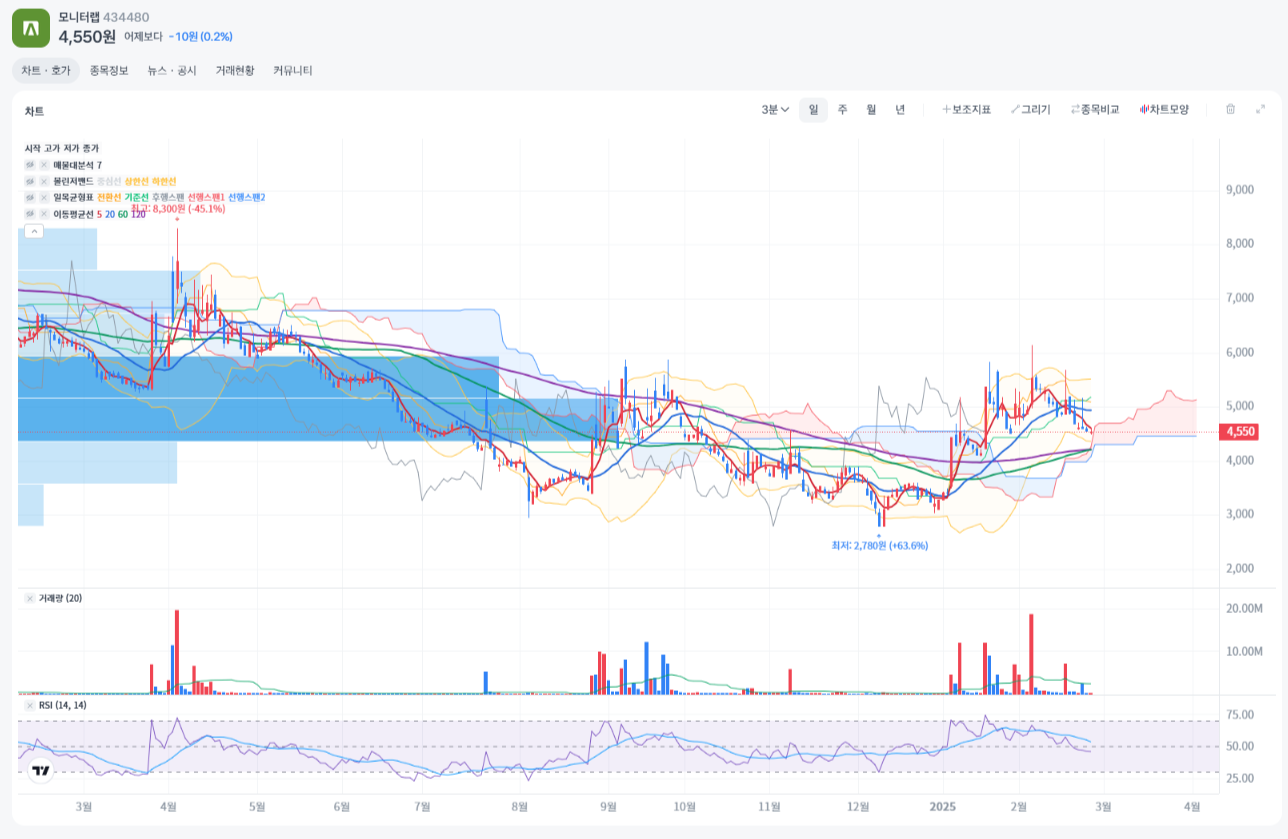Open the 차트모양 chart style menu

[1164, 110]
